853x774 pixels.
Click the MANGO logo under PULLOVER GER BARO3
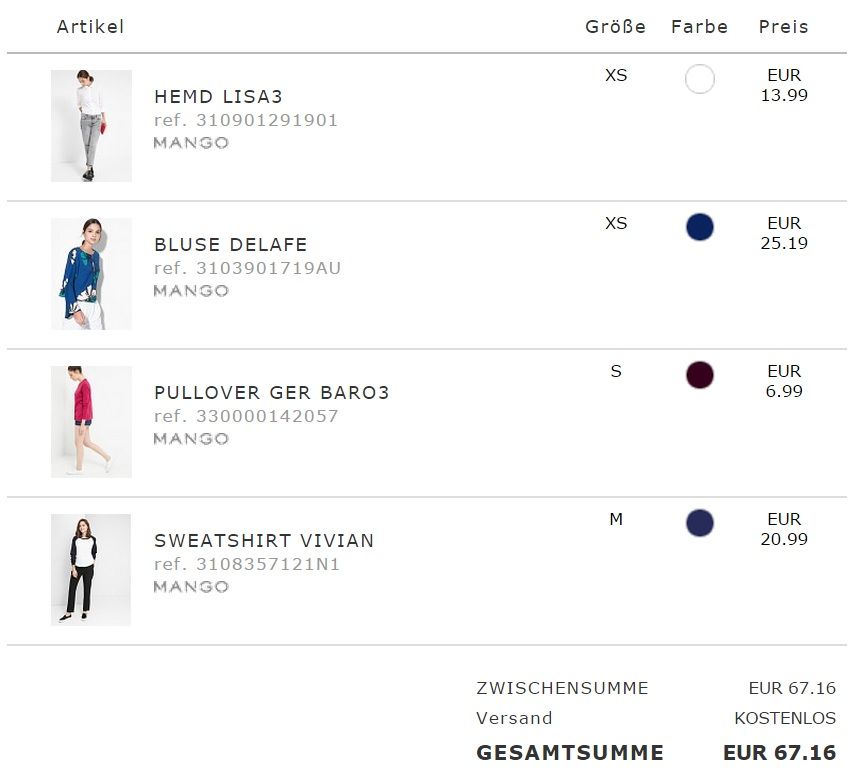coord(191,439)
